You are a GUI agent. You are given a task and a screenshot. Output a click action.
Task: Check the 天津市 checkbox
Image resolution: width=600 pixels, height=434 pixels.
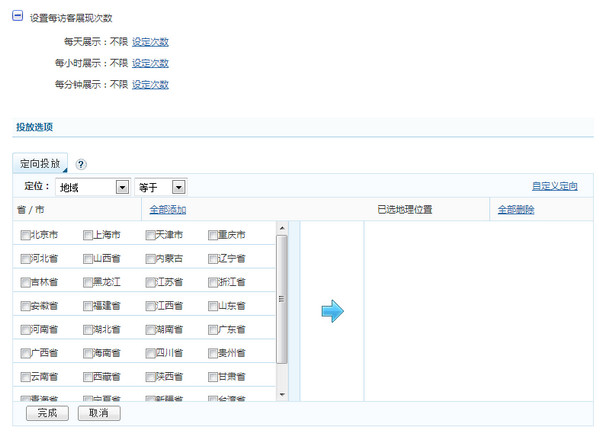(150, 235)
